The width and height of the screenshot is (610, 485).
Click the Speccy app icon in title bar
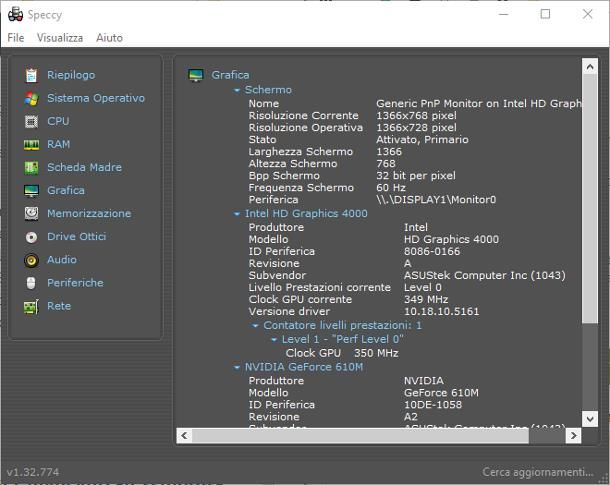coord(16,14)
